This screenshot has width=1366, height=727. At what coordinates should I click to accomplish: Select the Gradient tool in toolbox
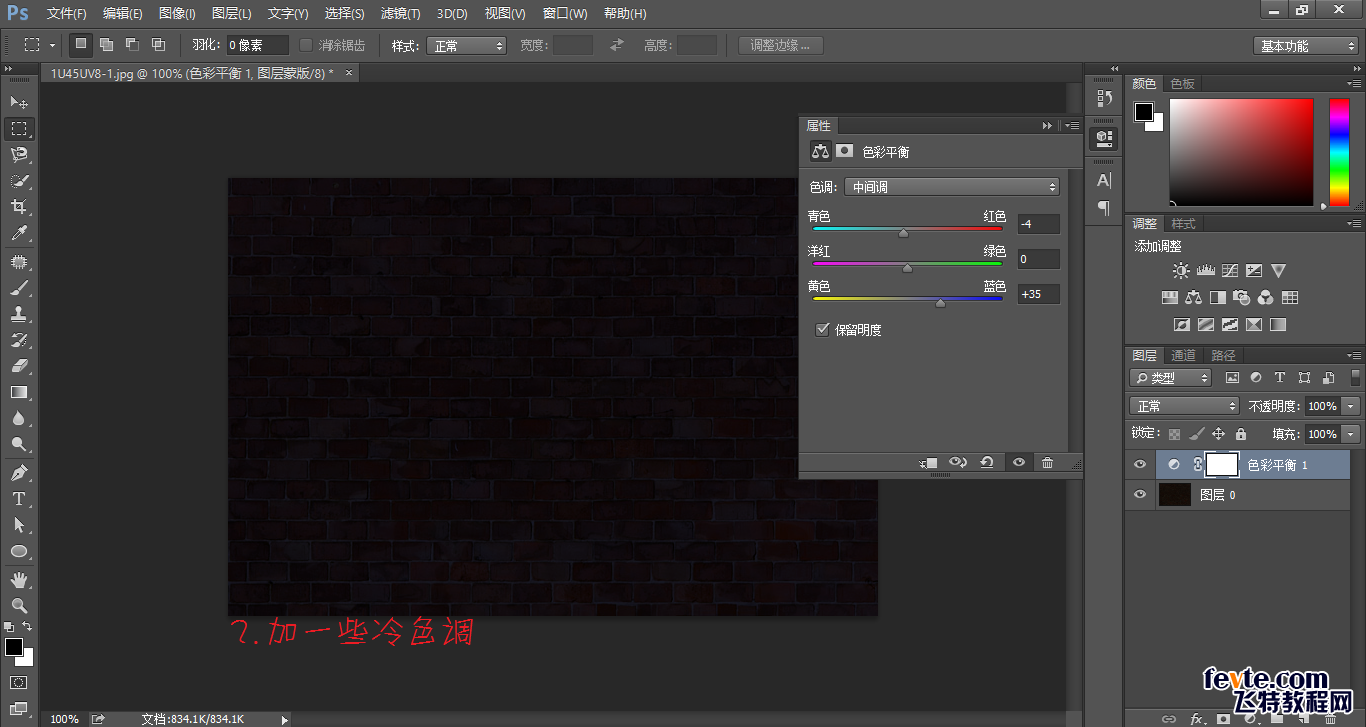[x=19, y=392]
